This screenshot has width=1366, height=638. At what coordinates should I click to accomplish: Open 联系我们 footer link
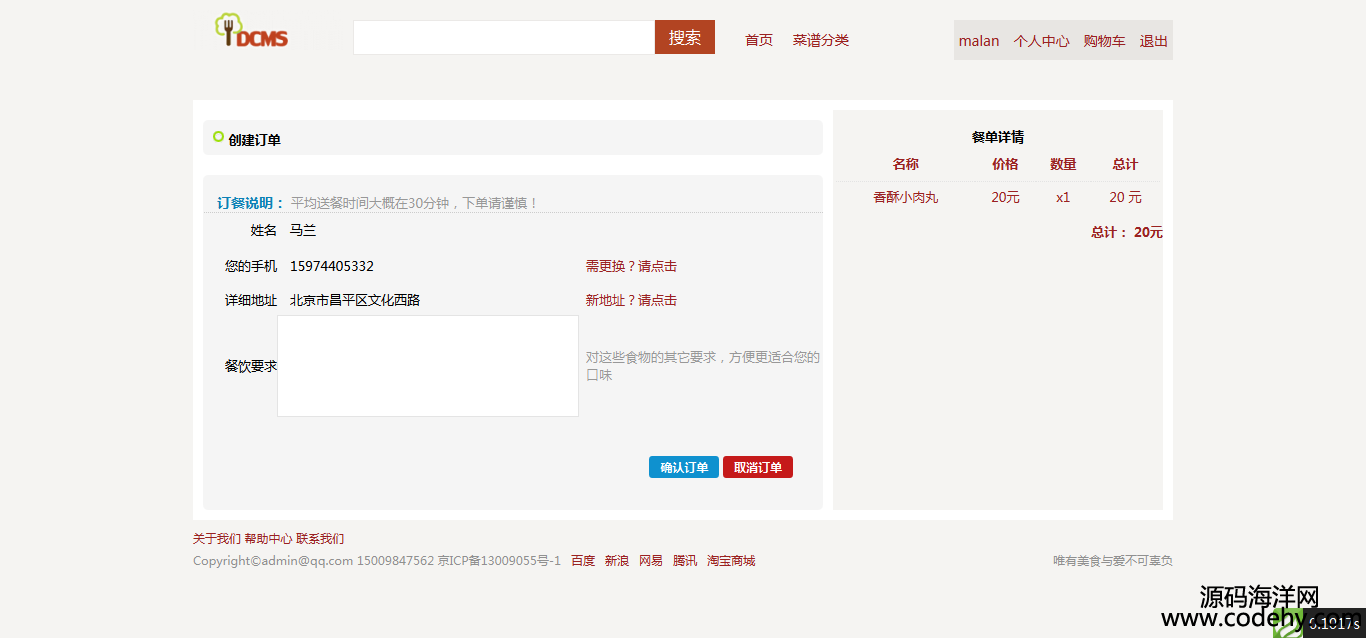[x=320, y=538]
